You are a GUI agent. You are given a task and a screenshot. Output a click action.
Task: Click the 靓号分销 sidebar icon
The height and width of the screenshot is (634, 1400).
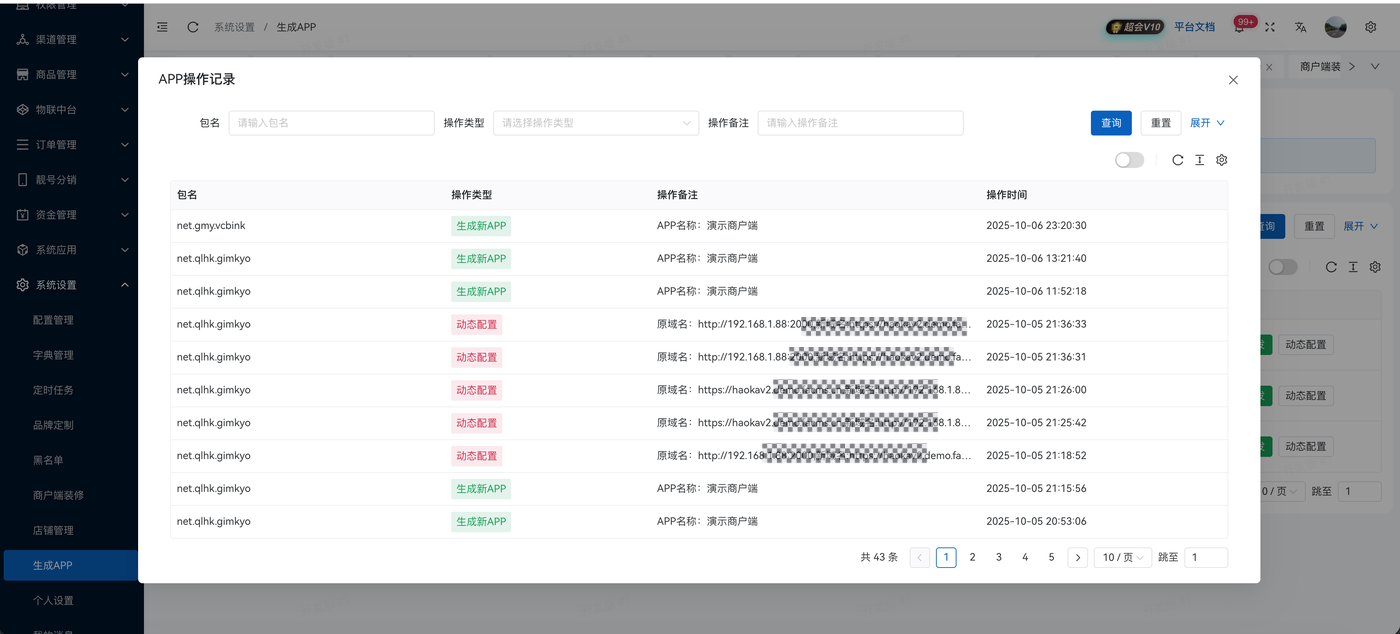coord(23,180)
